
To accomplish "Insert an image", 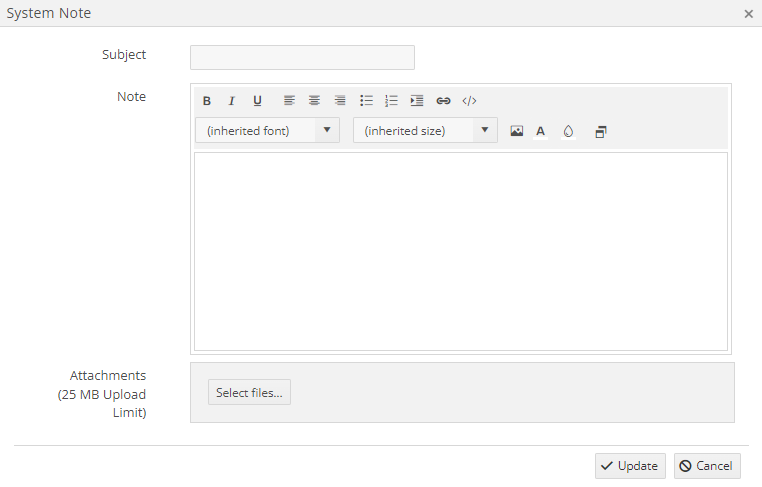I will coord(517,131).
